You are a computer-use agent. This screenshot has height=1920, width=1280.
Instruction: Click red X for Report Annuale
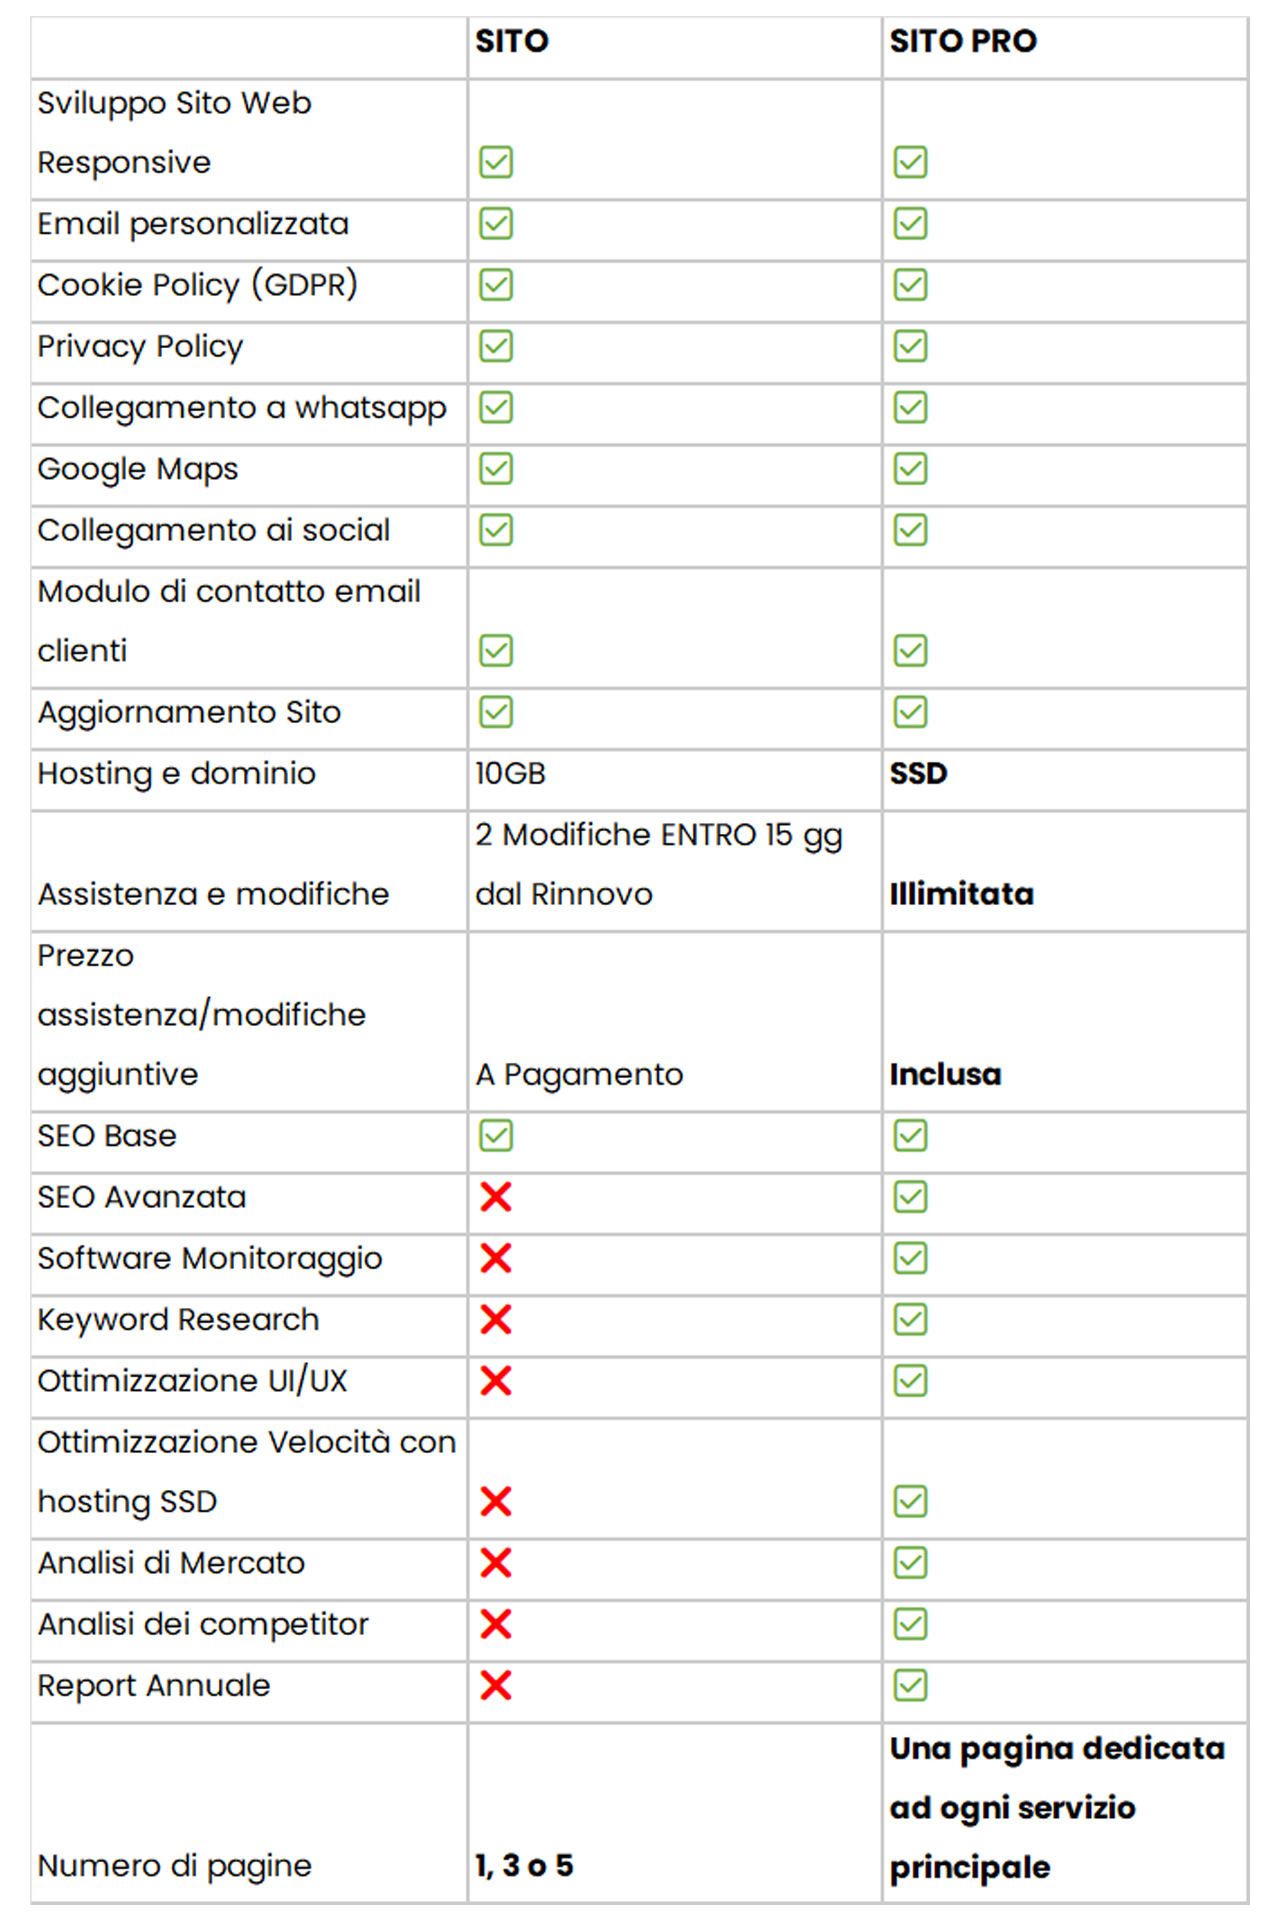coord(496,1686)
